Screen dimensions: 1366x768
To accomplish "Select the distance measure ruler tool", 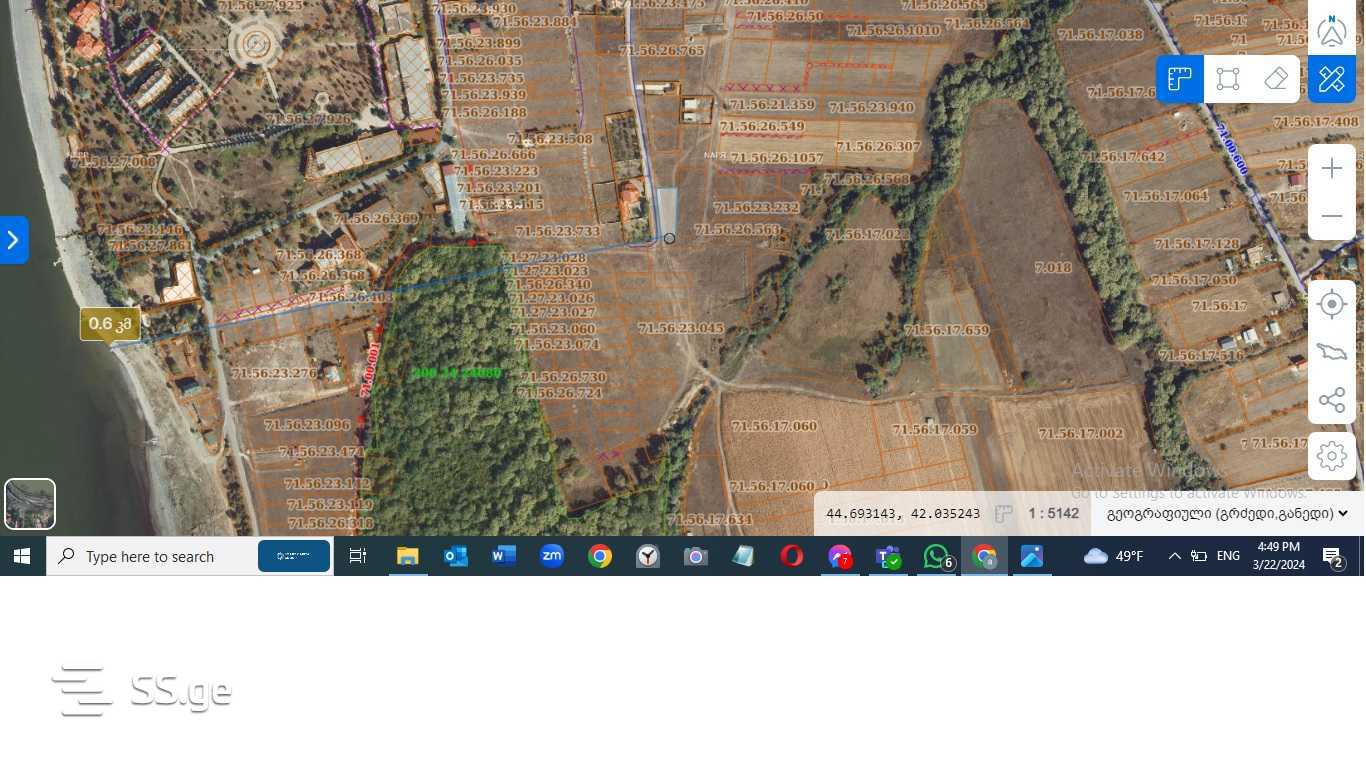I will click(1180, 79).
